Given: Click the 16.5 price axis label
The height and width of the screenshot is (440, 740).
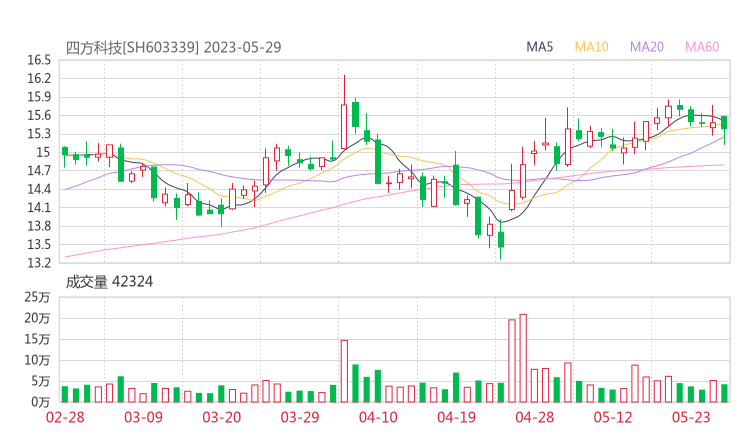Looking at the screenshot, I should [39, 60].
